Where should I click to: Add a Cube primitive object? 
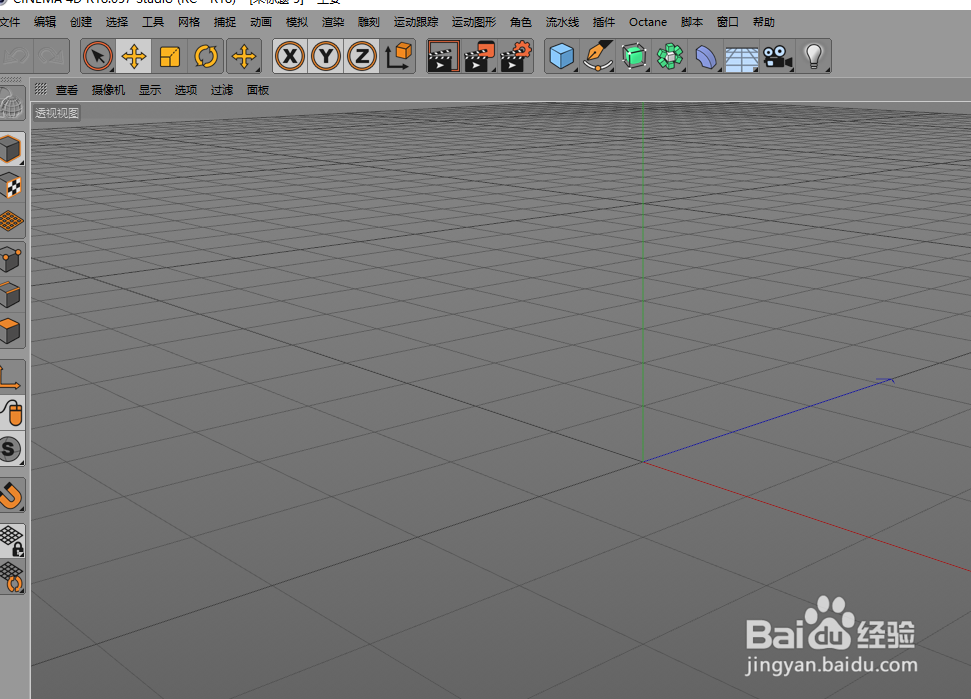tap(562, 56)
